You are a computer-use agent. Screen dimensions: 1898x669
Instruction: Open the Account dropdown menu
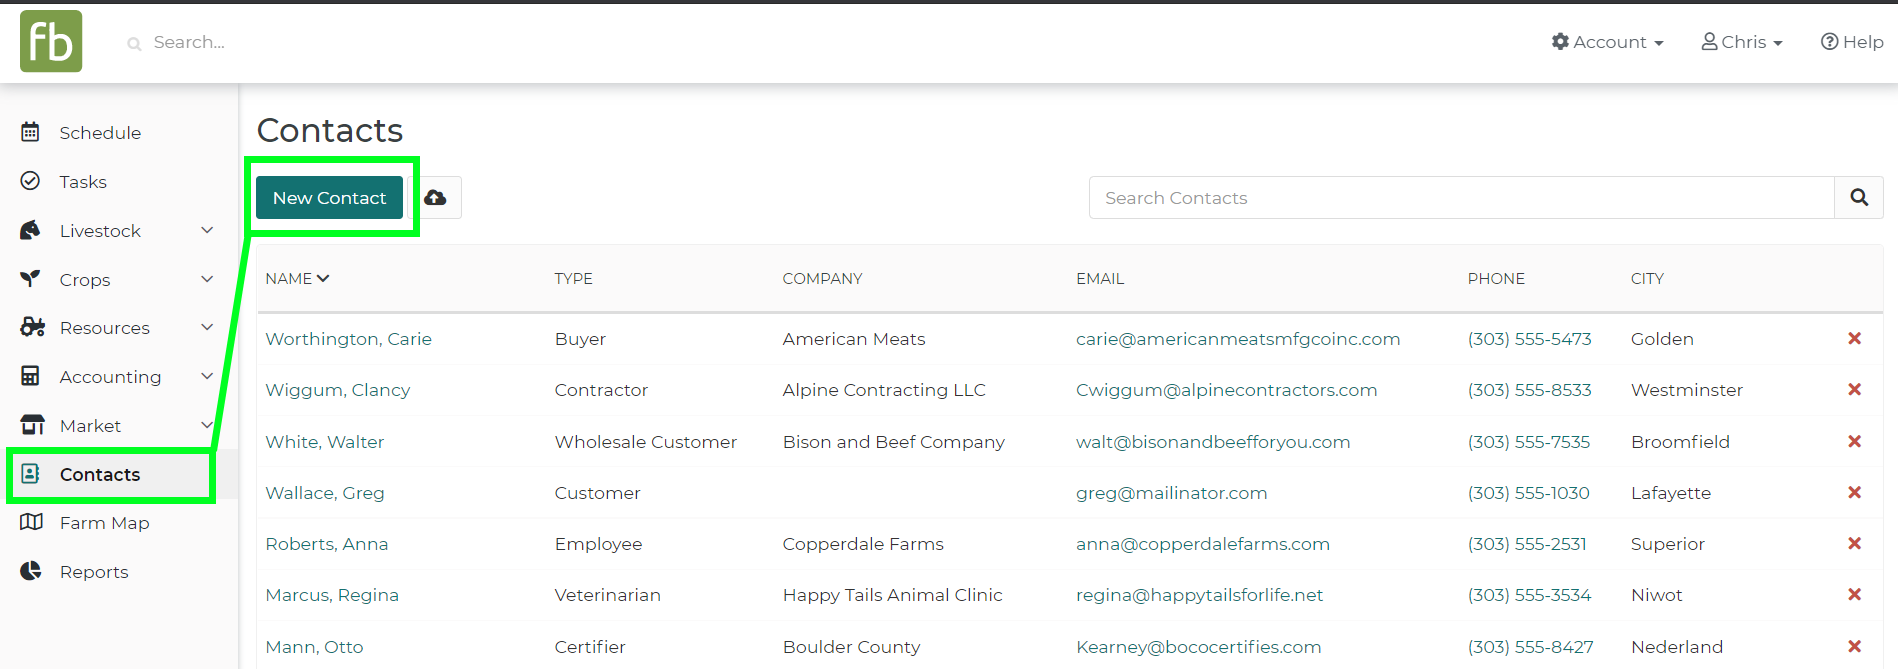1607,42
